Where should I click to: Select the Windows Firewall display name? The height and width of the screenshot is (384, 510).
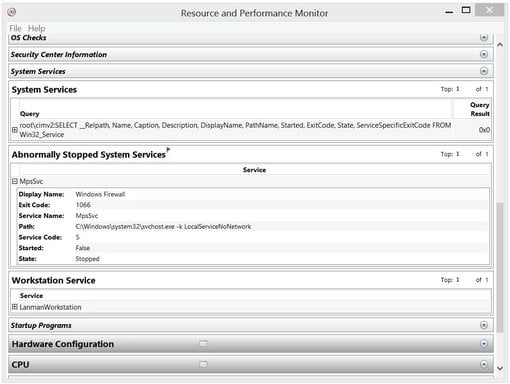coord(100,194)
